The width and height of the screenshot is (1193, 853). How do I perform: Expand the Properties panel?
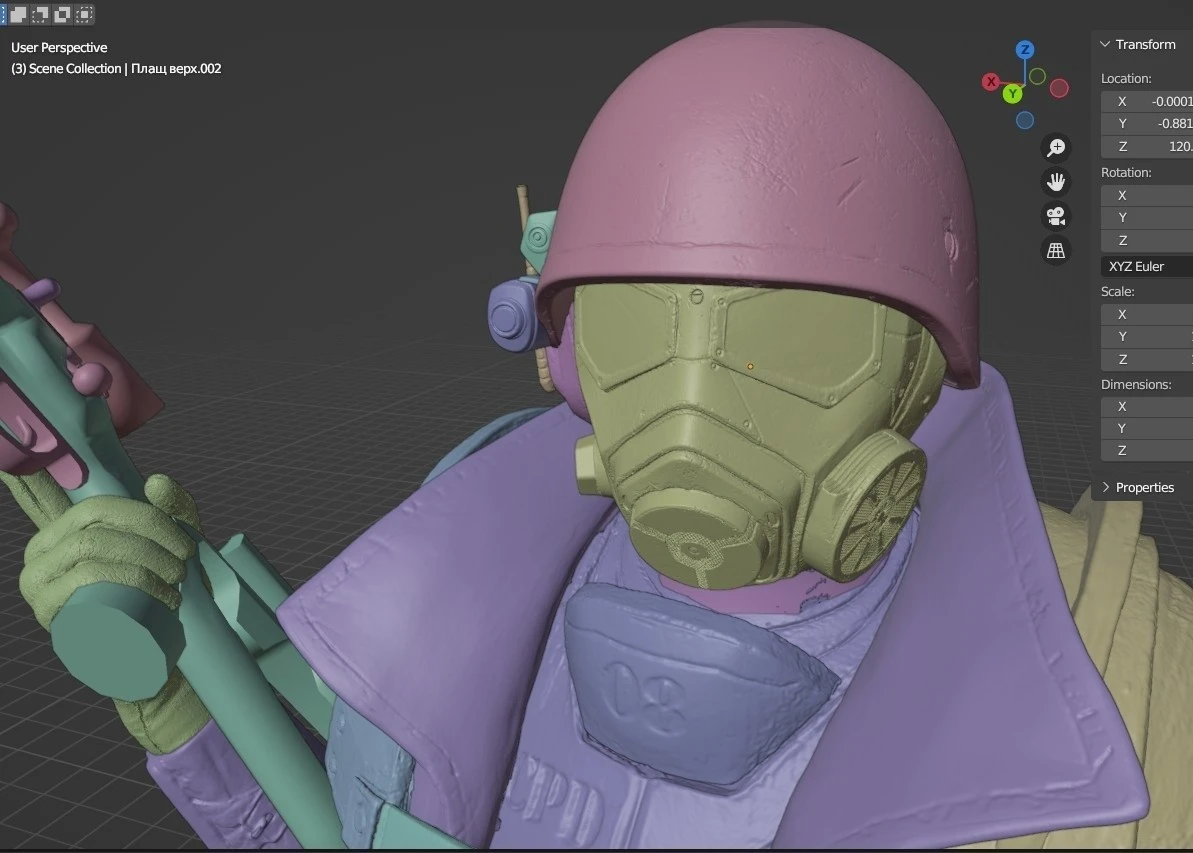click(1105, 487)
